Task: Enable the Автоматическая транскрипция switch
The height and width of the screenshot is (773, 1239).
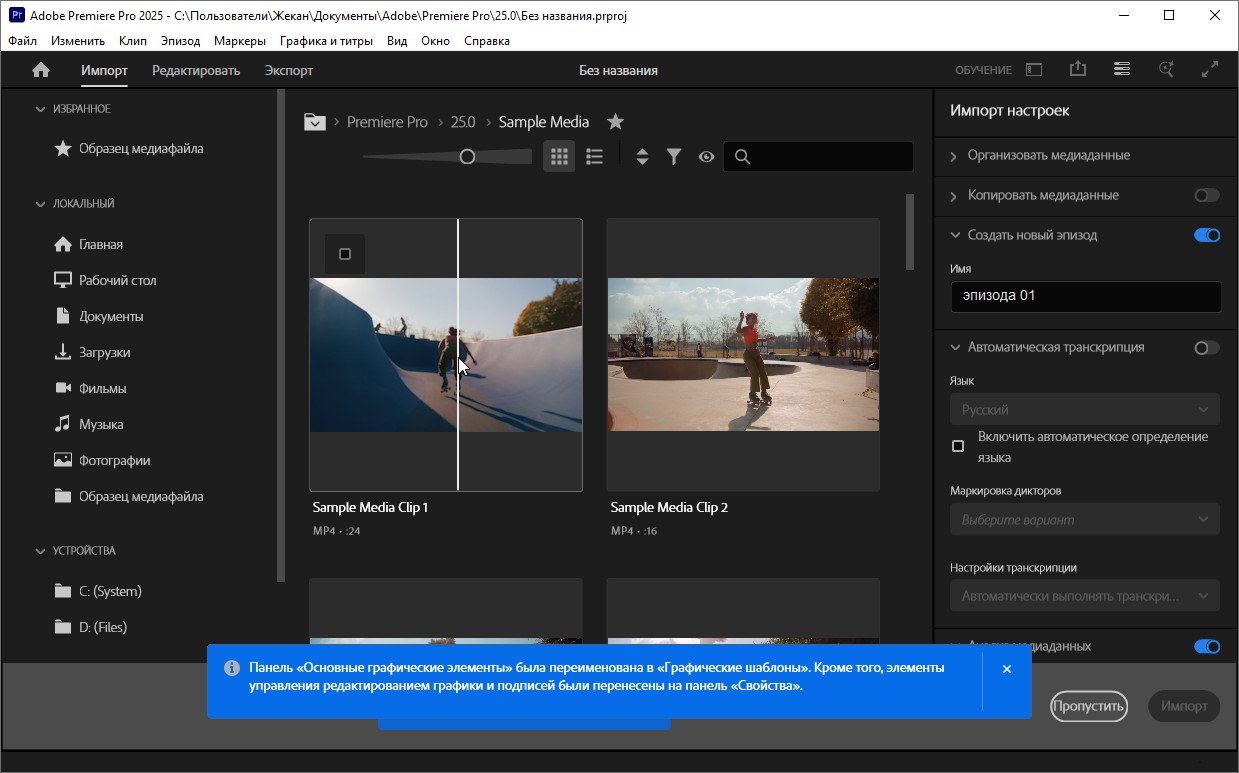Action: click(1207, 347)
